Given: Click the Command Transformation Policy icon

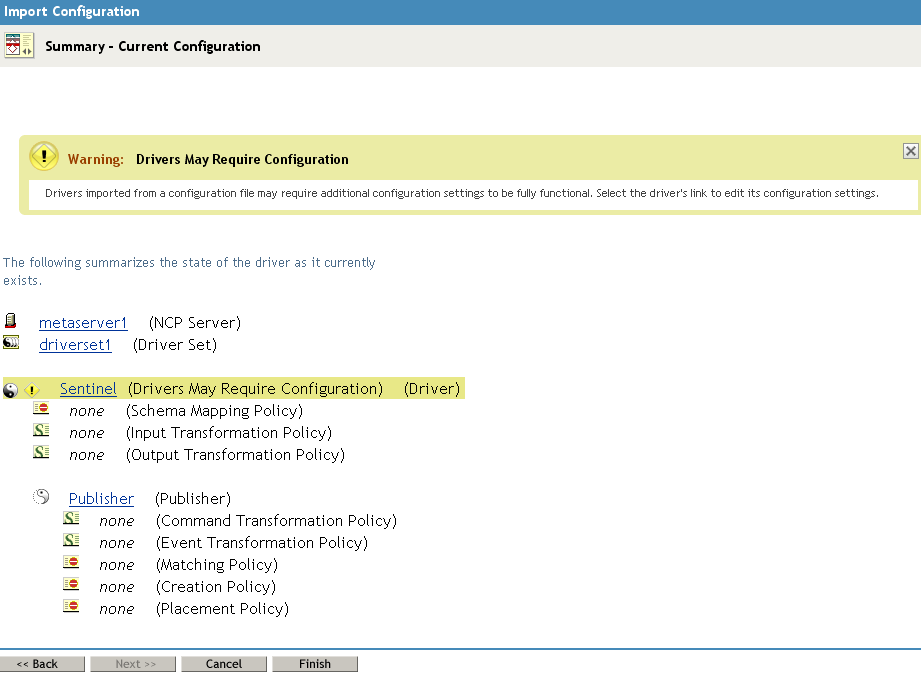Looking at the screenshot, I should pyautogui.click(x=71, y=518).
